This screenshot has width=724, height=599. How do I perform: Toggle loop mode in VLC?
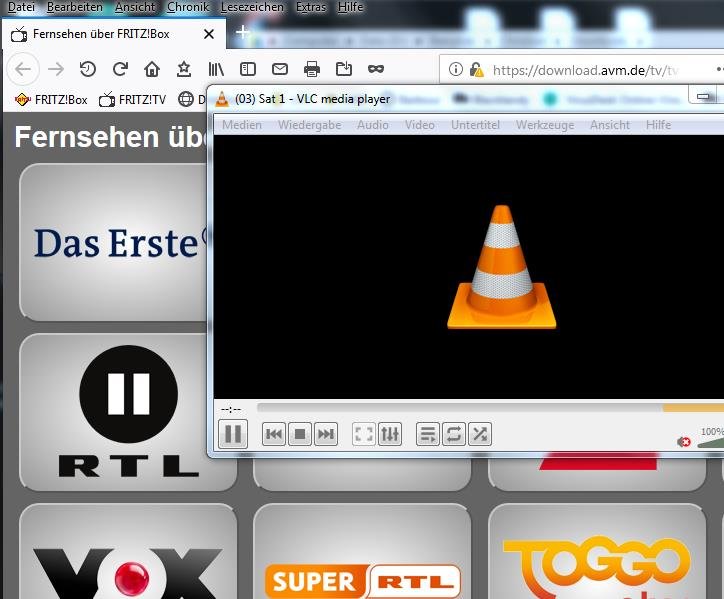pos(453,434)
